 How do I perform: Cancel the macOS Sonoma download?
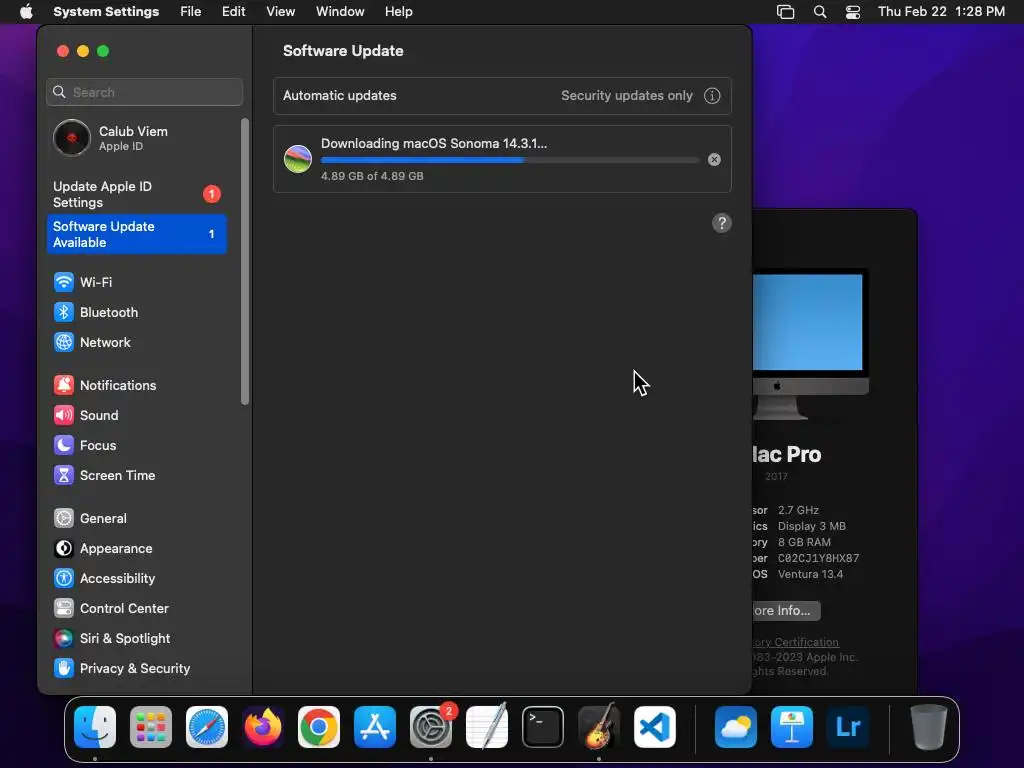pyautogui.click(x=714, y=159)
